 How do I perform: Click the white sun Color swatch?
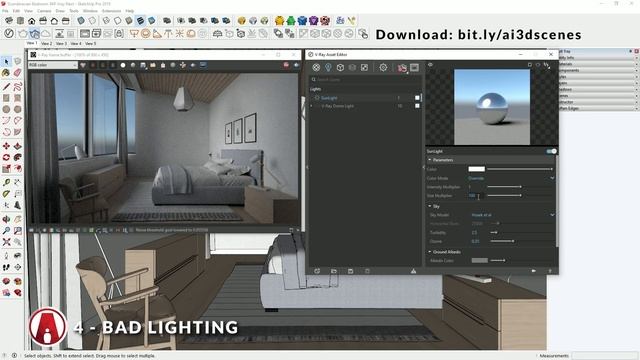(x=476, y=169)
